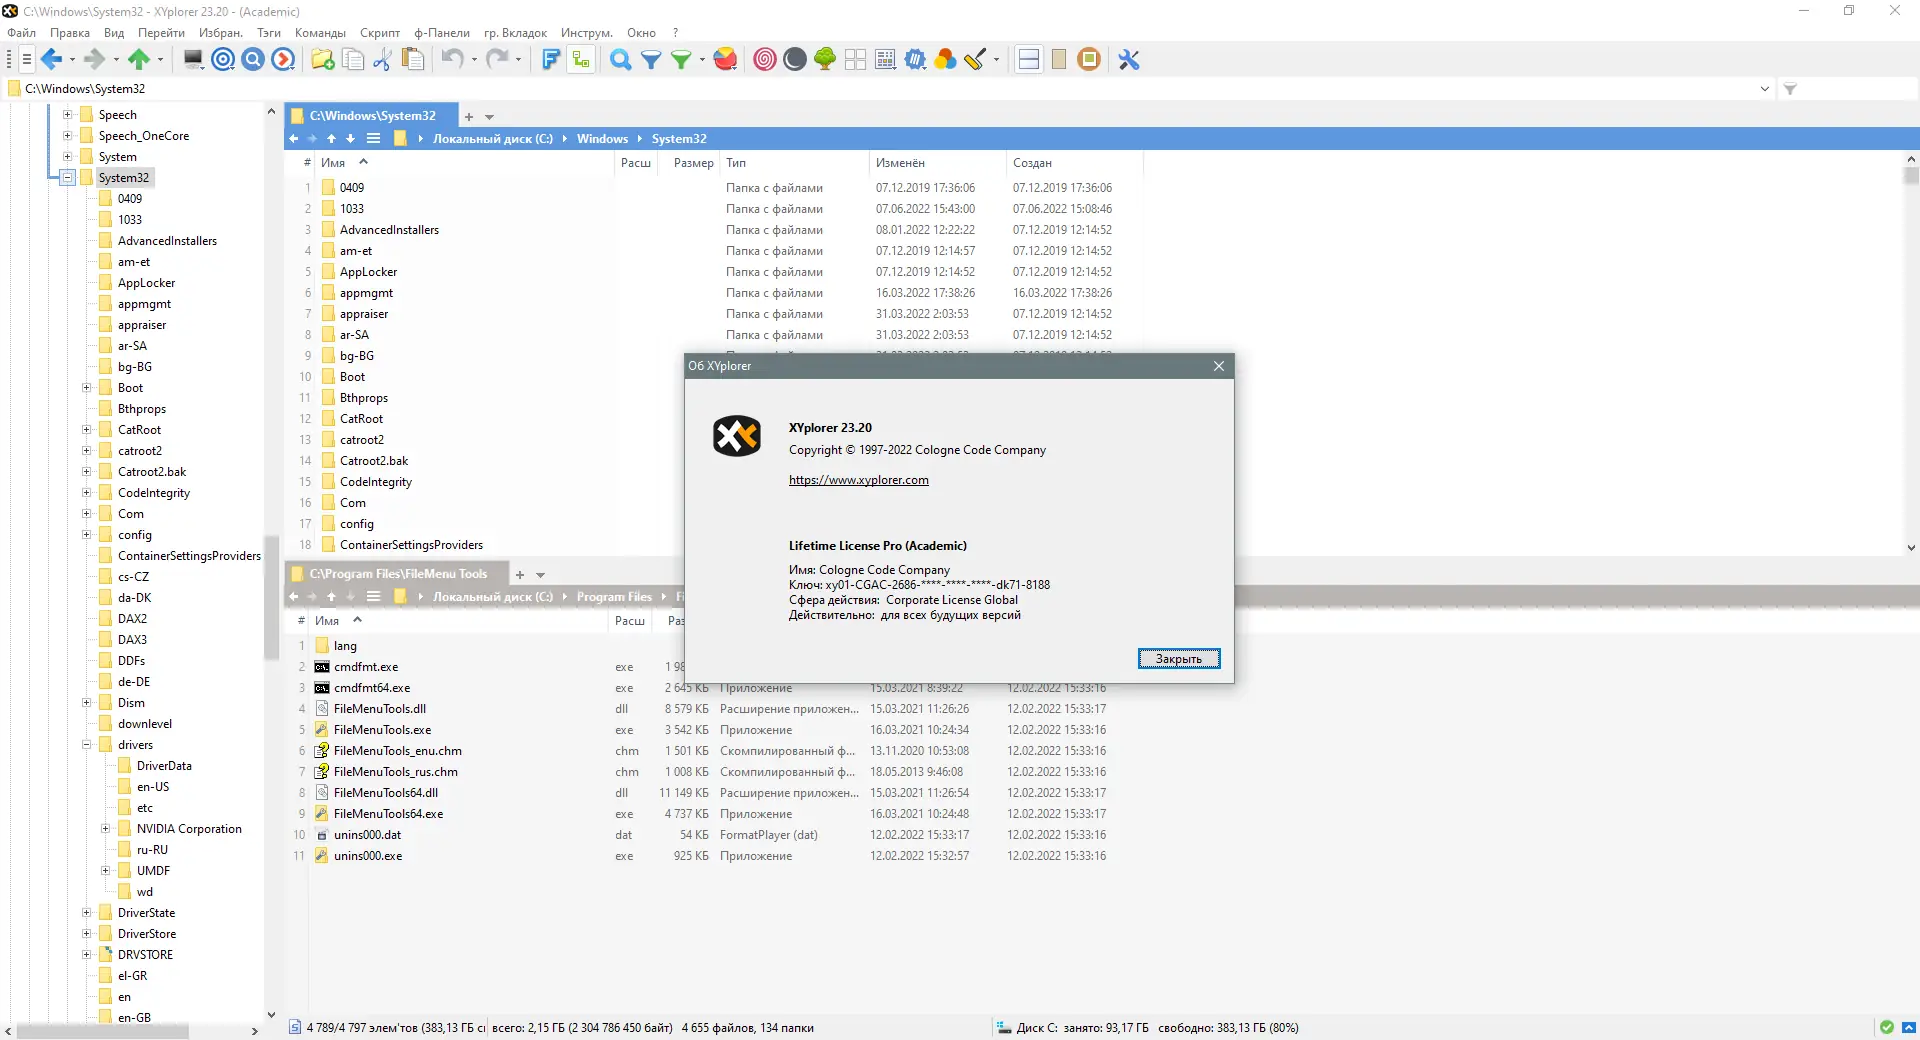Add a new tab next to System32 tab
1920x1040 pixels.
click(x=468, y=117)
